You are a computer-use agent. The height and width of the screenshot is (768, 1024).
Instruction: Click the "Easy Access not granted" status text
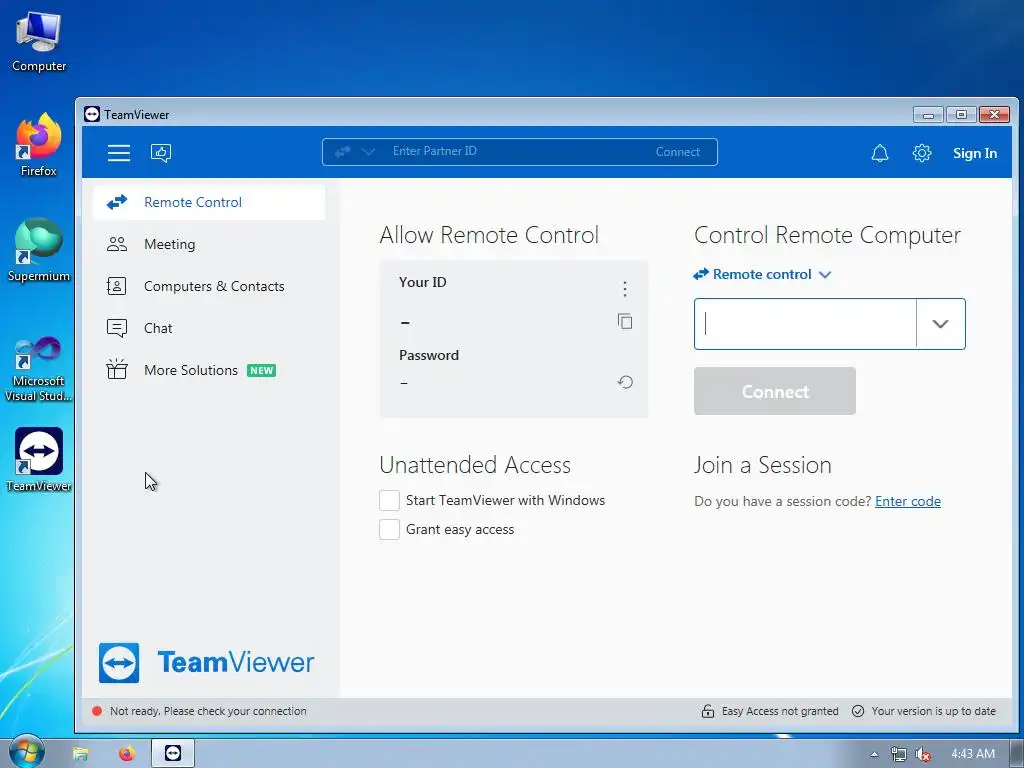[780, 711]
